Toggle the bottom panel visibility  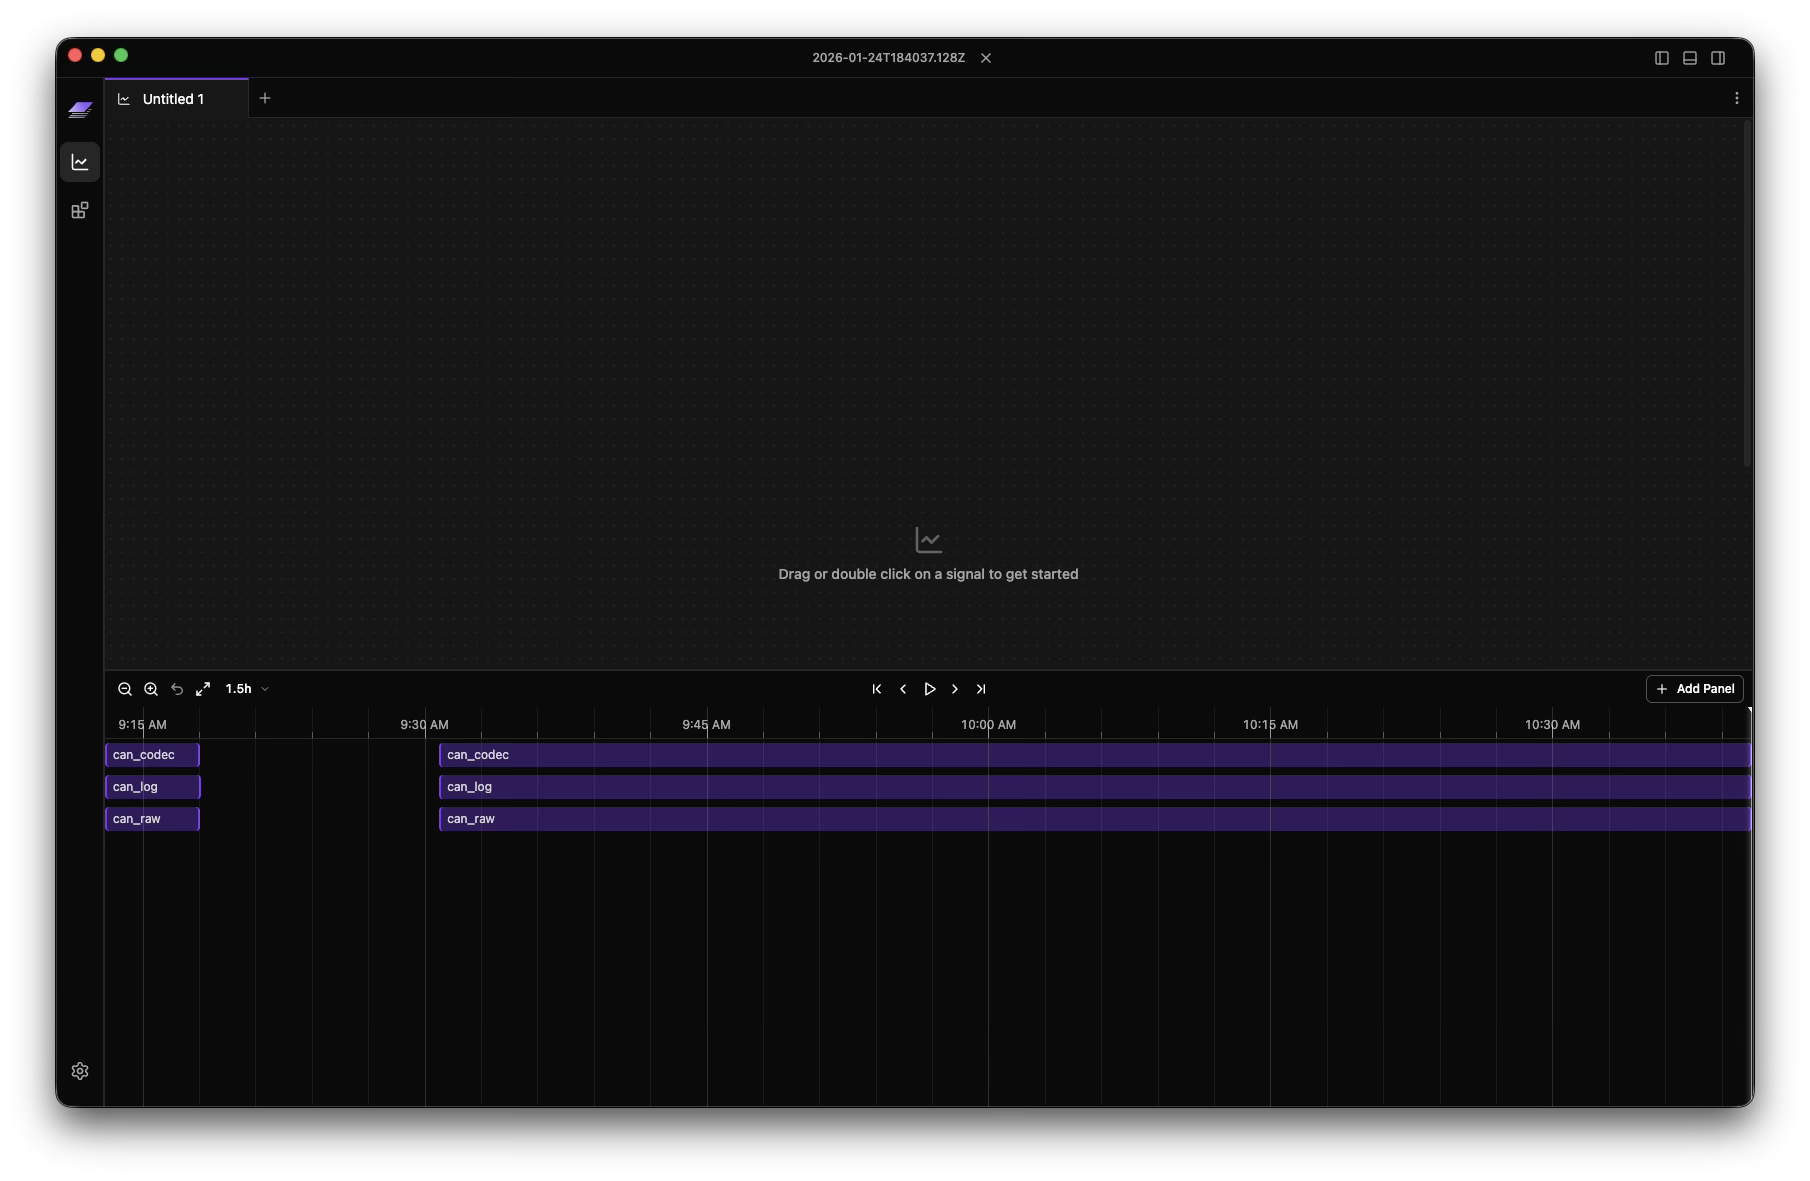point(1689,57)
